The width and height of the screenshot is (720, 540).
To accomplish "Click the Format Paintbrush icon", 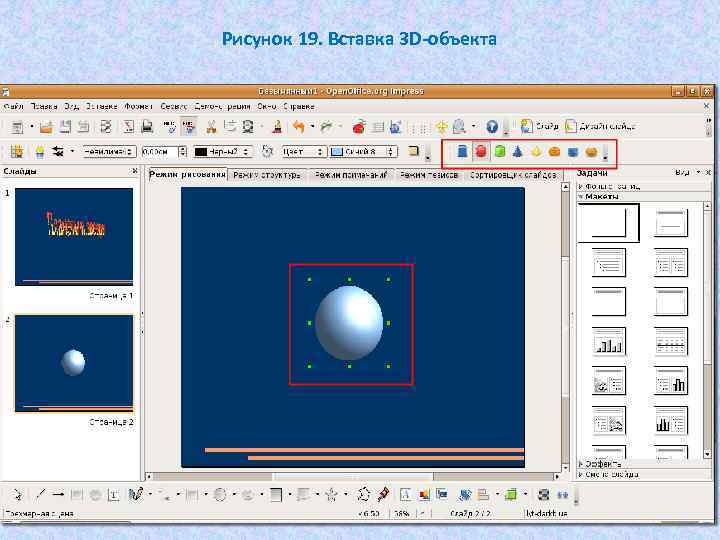I will [x=277, y=126].
